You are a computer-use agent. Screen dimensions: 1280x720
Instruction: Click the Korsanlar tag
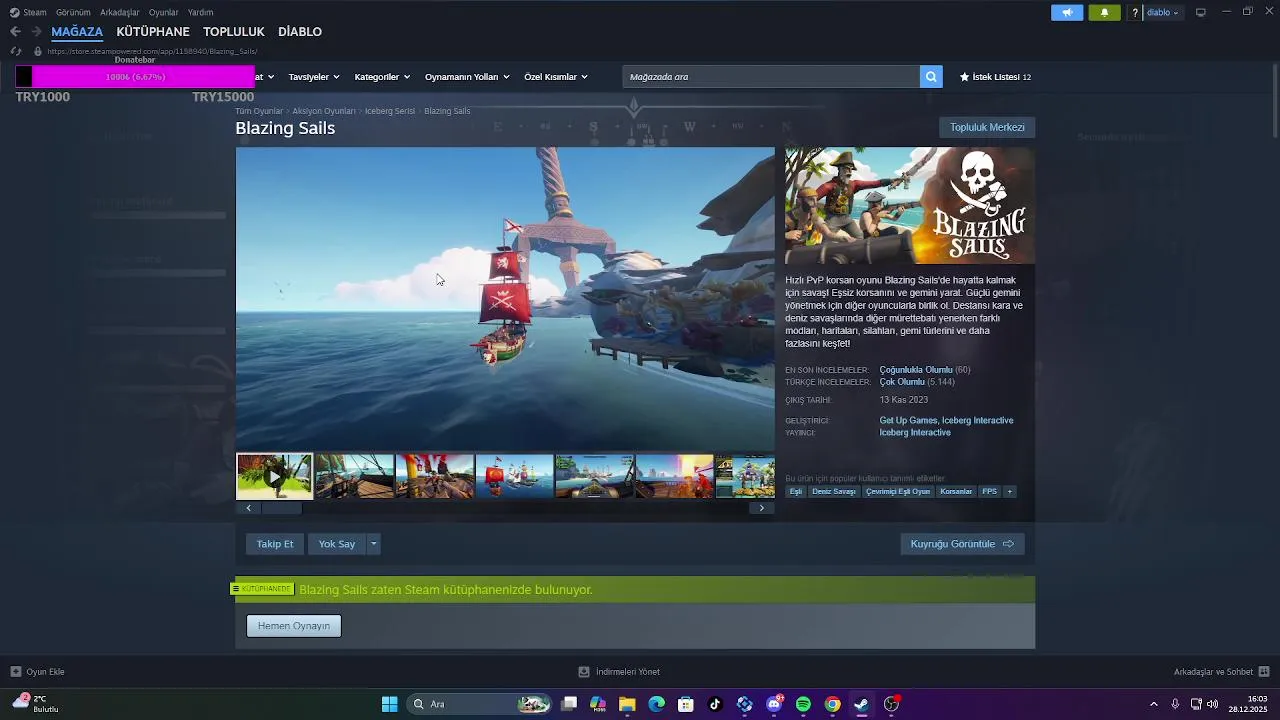coord(956,492)
